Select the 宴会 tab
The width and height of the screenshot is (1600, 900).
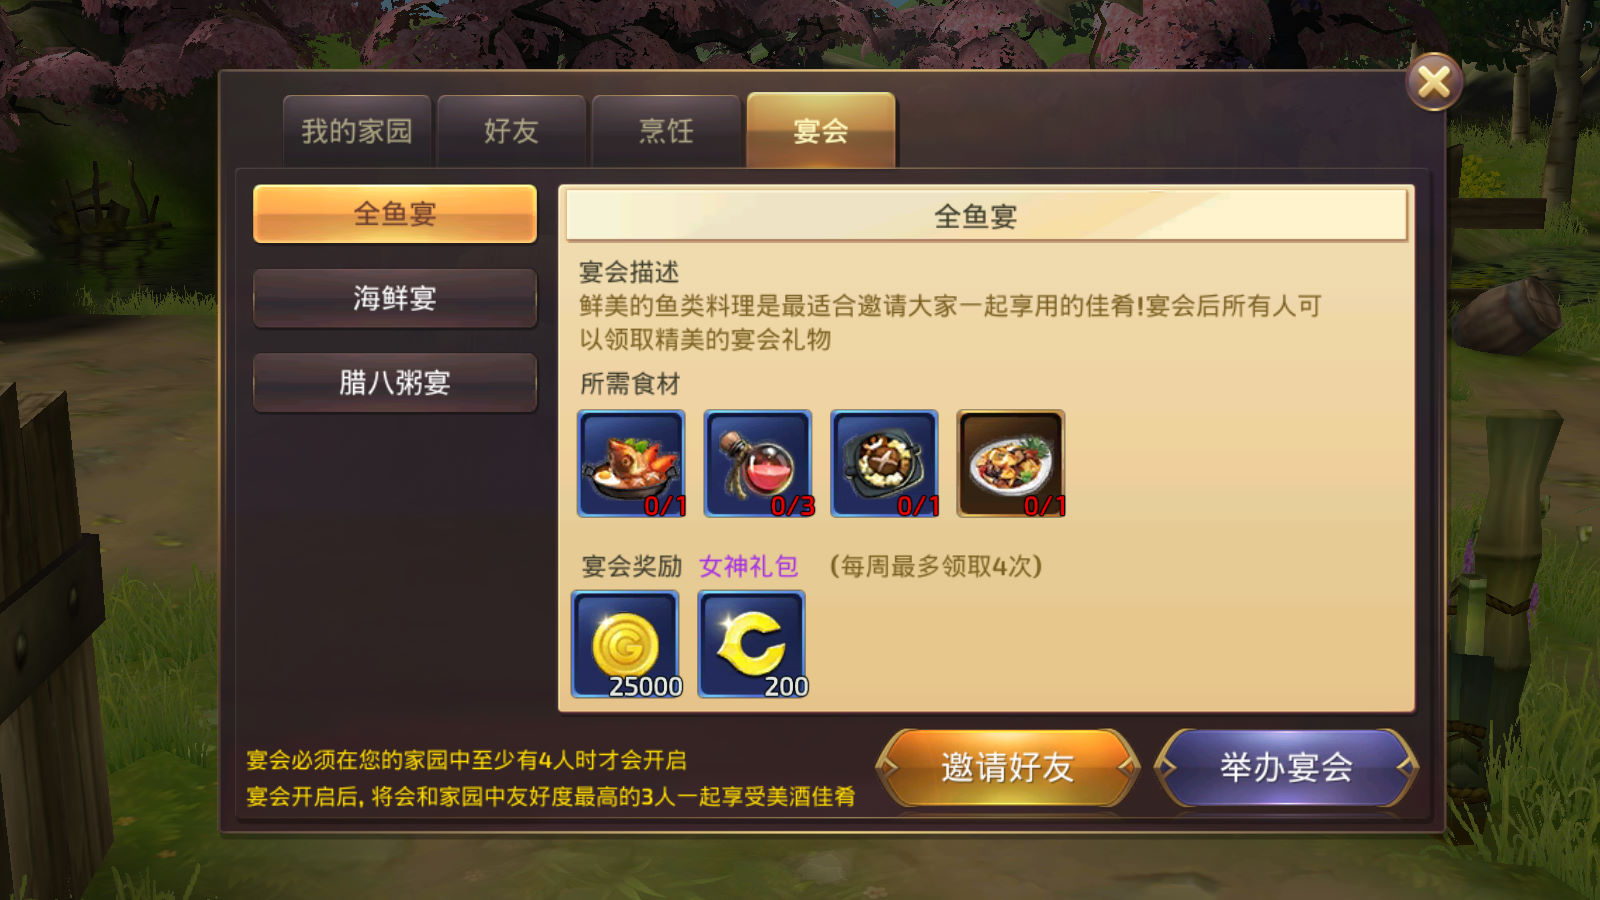[x=821, y=130]
